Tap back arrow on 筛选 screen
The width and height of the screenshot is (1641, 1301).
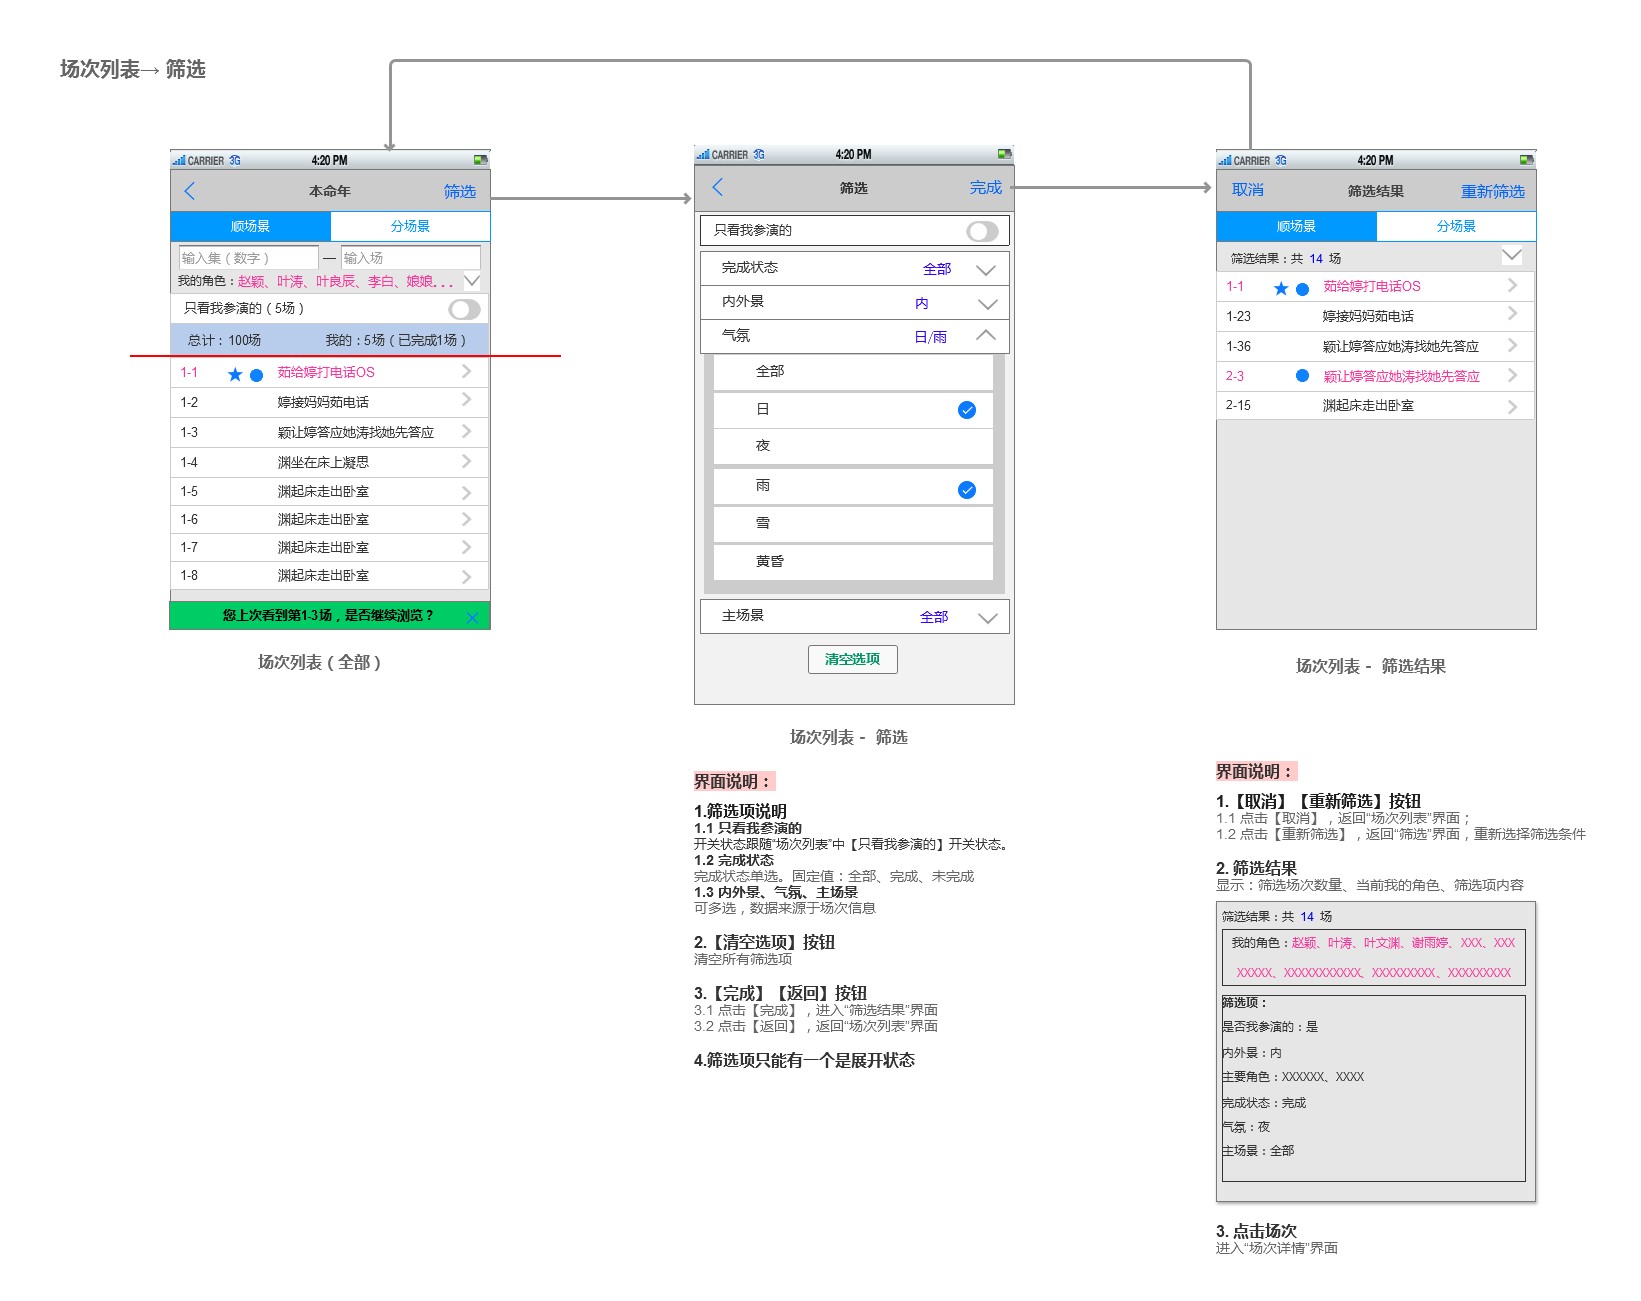coord(717,187)
